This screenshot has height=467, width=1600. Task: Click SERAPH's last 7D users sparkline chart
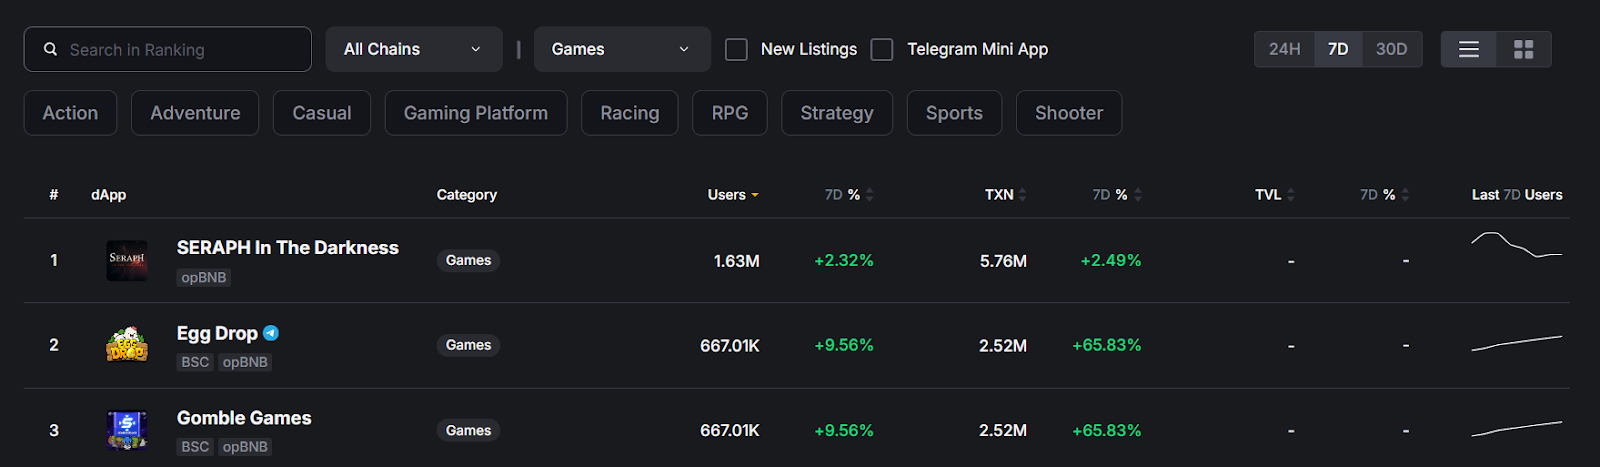click(1516, 247)
